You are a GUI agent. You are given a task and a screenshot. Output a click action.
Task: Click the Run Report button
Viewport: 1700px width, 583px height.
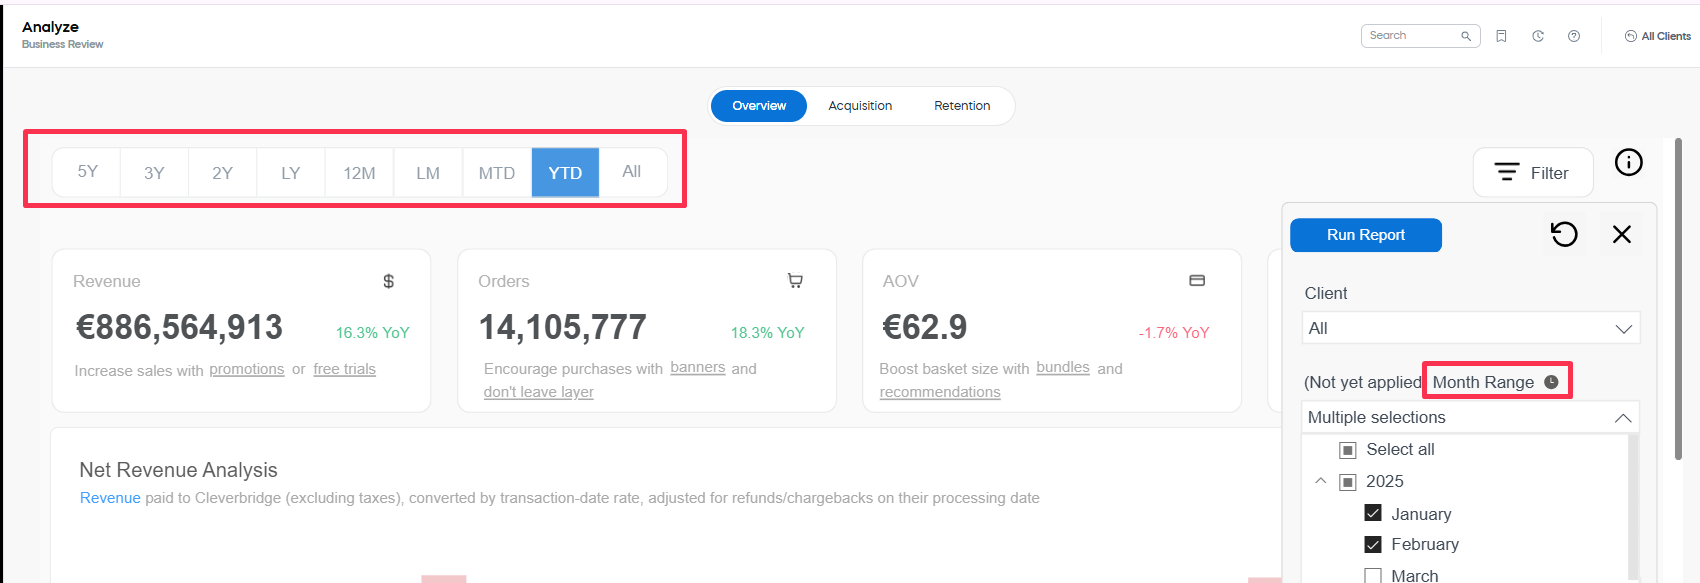tap(1366, 235)
